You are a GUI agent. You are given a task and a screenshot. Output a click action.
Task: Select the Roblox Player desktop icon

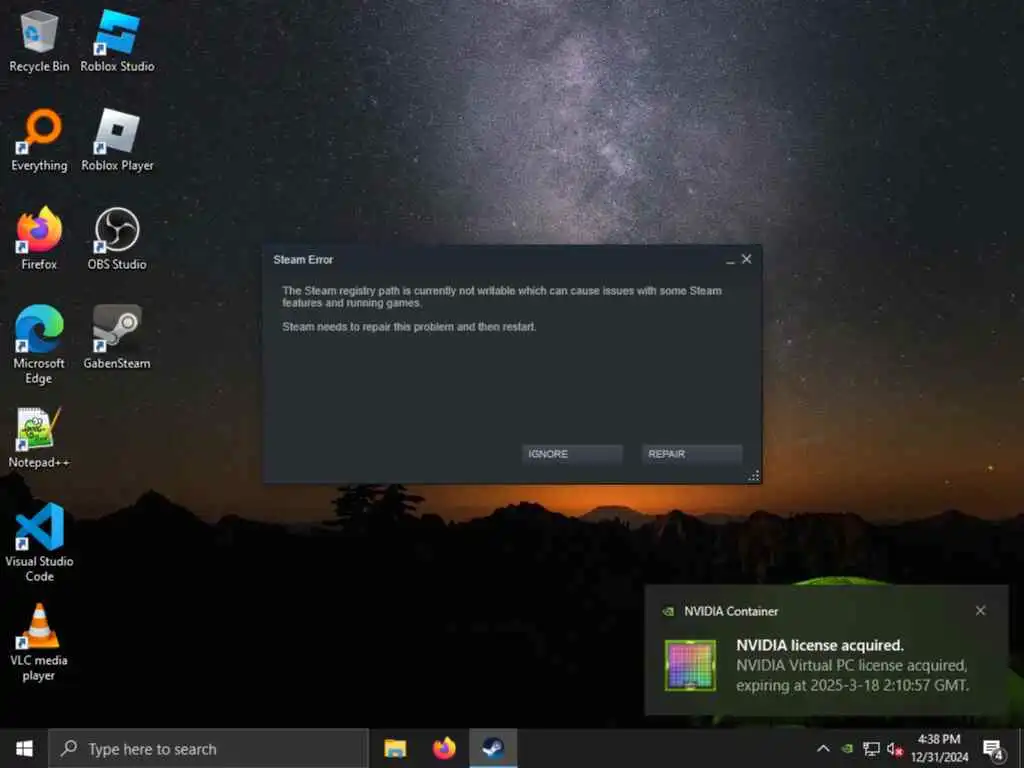pyautogui.click(x=117, y=140)
